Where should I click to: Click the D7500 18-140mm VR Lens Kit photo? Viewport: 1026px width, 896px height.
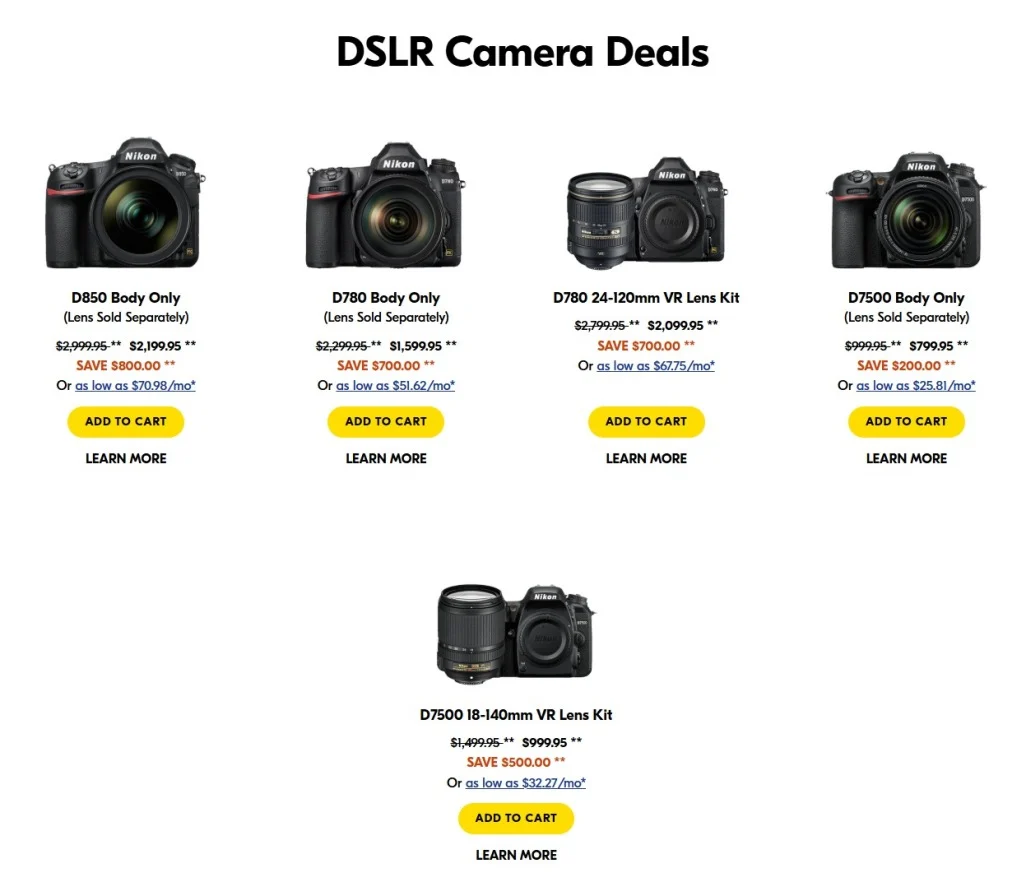[516, 634]
